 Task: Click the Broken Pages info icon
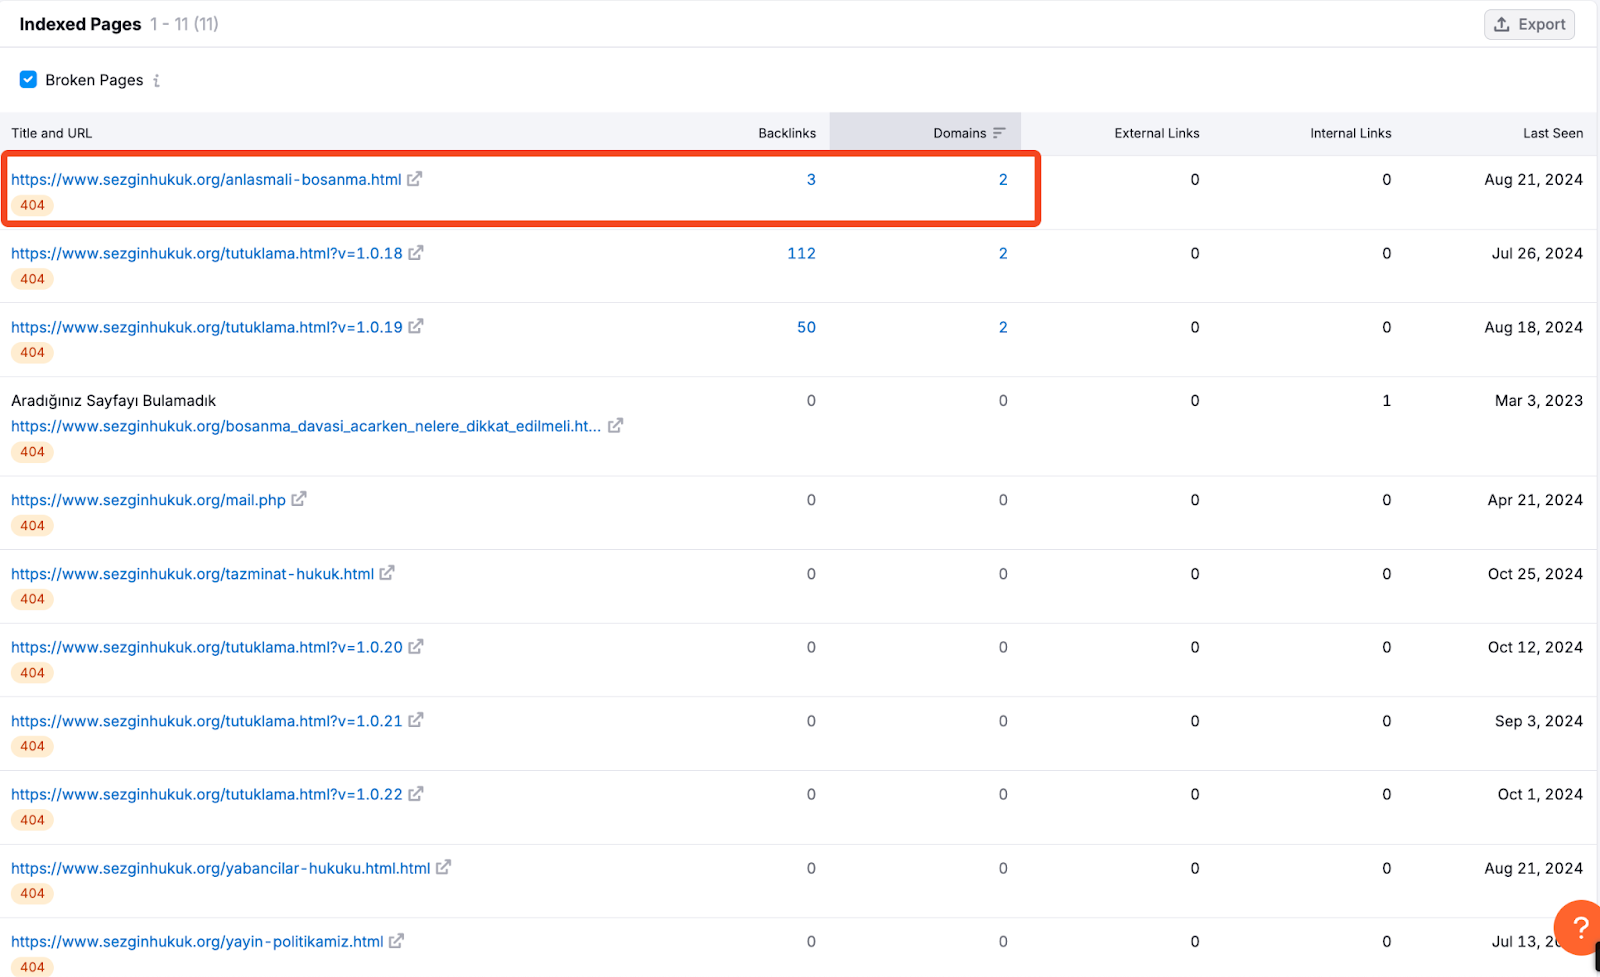coord(156,80)
